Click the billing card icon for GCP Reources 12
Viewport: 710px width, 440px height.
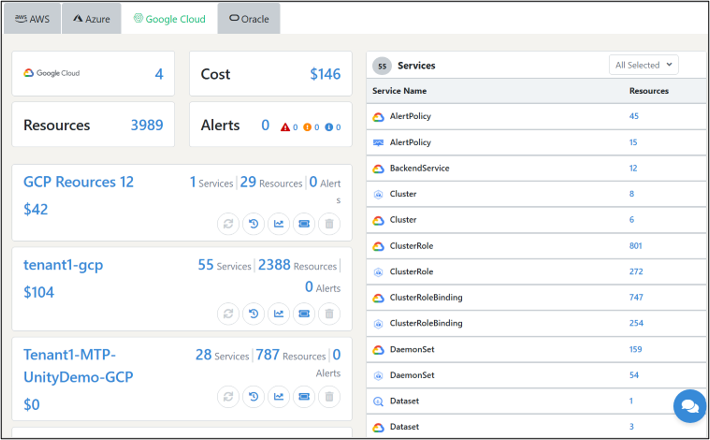coord(304,224)
